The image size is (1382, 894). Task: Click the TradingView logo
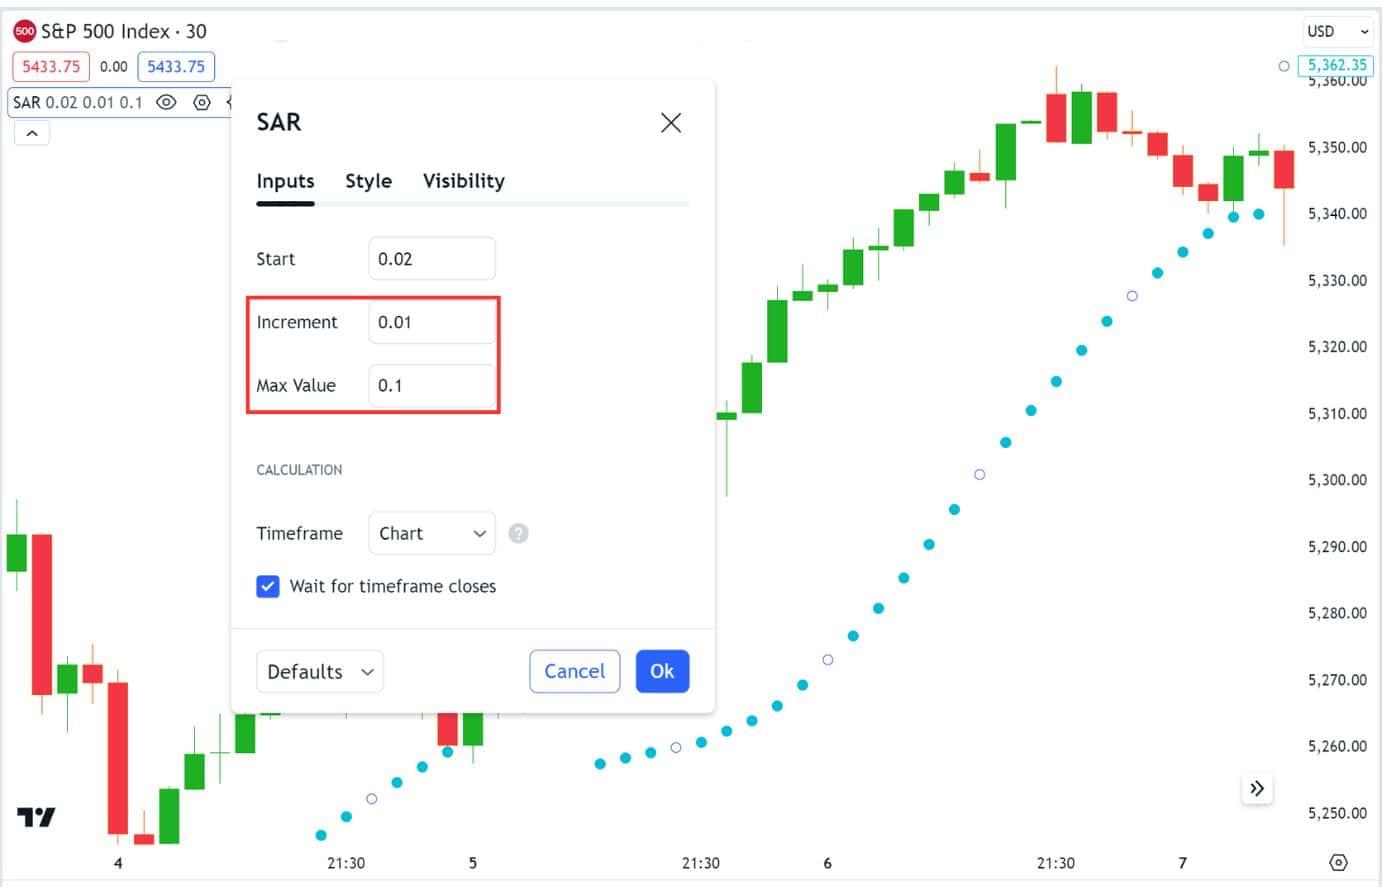click(36, 817)
